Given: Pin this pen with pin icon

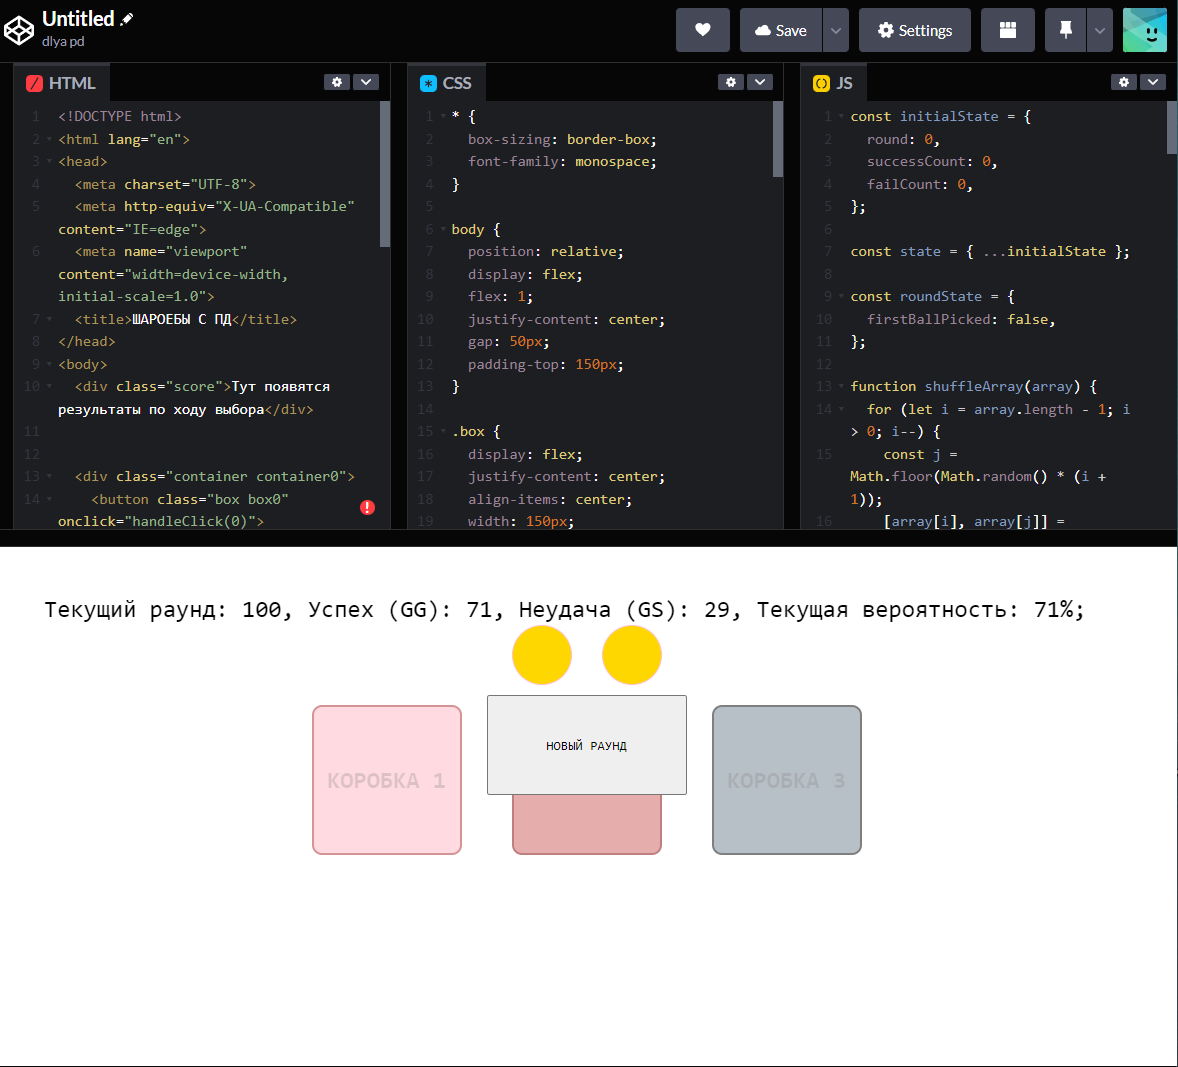Looking at the screenshot, I should (1065, 30).
